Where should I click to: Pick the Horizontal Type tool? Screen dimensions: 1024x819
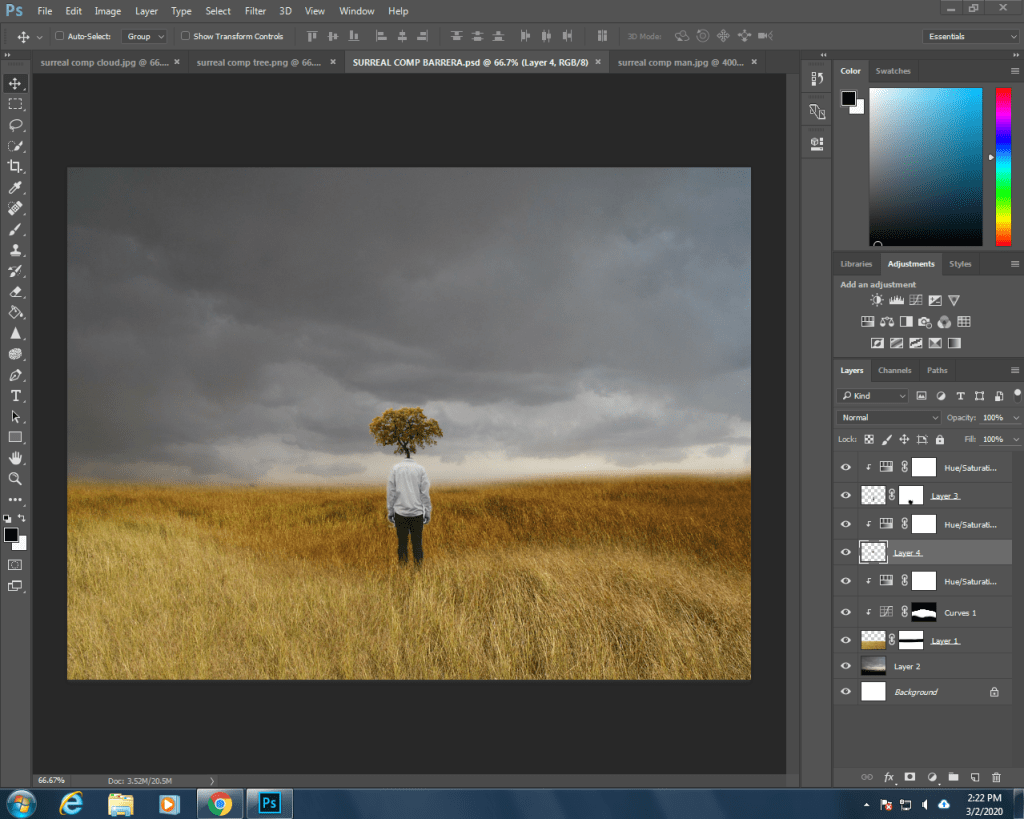tap(15, 396)
